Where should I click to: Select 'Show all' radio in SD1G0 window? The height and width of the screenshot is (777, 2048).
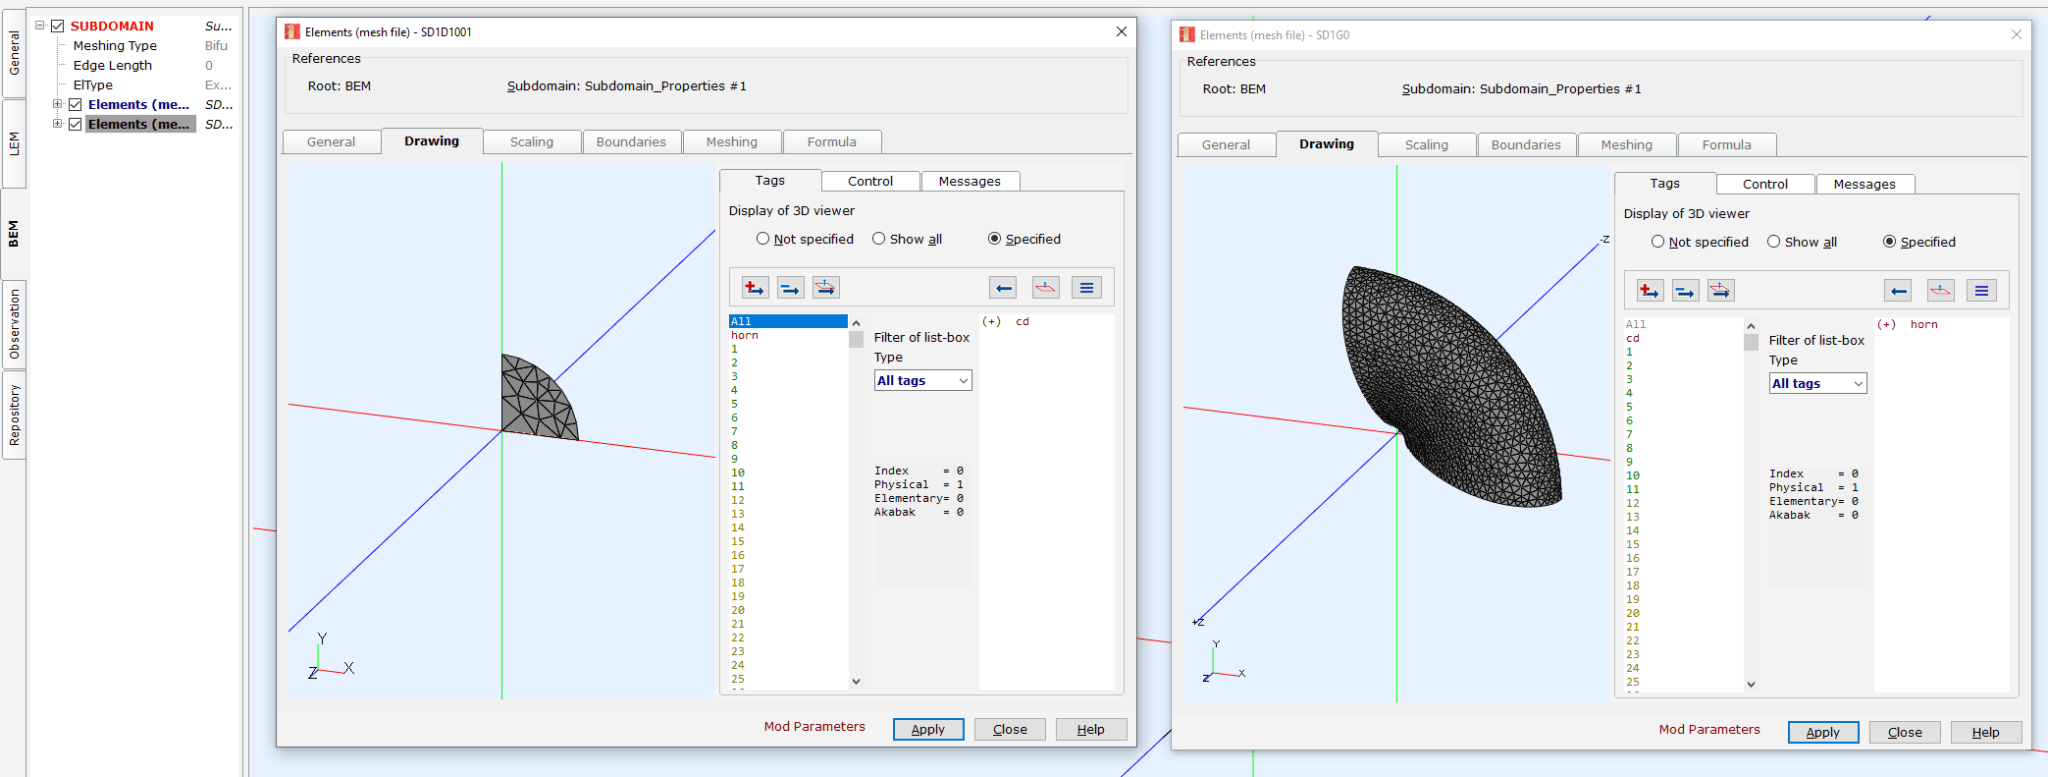(x=1774, y=242)
